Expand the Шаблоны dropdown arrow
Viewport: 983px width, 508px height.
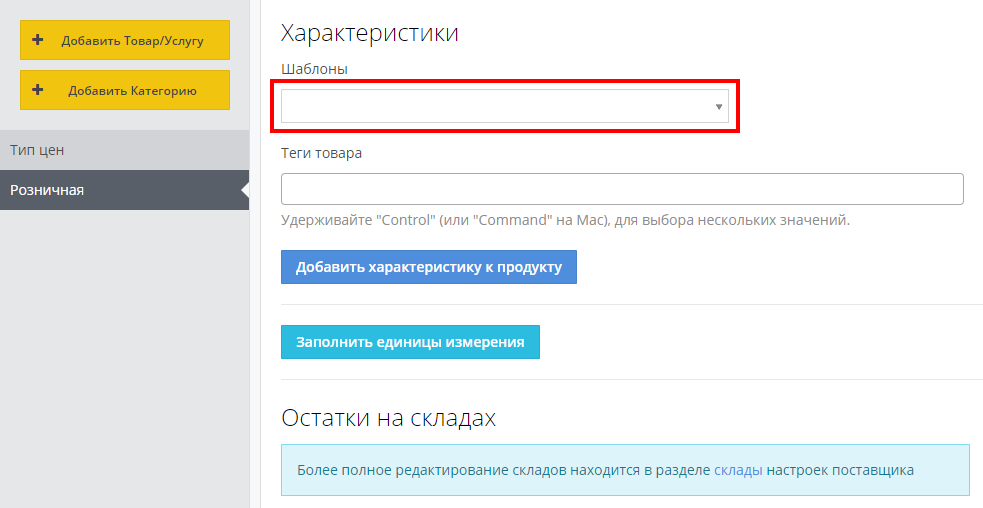click(718, 107)
